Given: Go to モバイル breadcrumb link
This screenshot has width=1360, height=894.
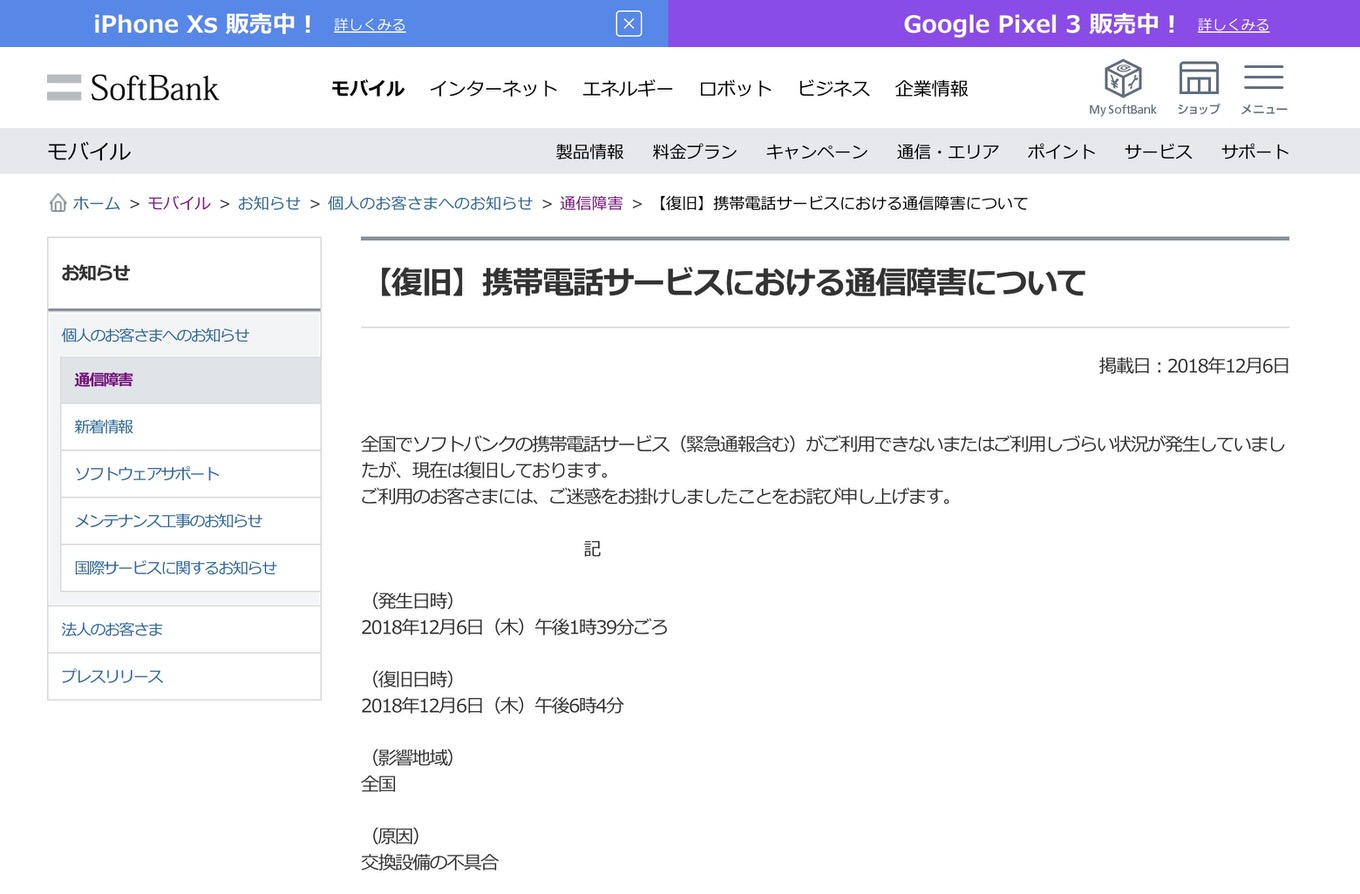Looking at the screenshot, I should [x=179, y=203].
